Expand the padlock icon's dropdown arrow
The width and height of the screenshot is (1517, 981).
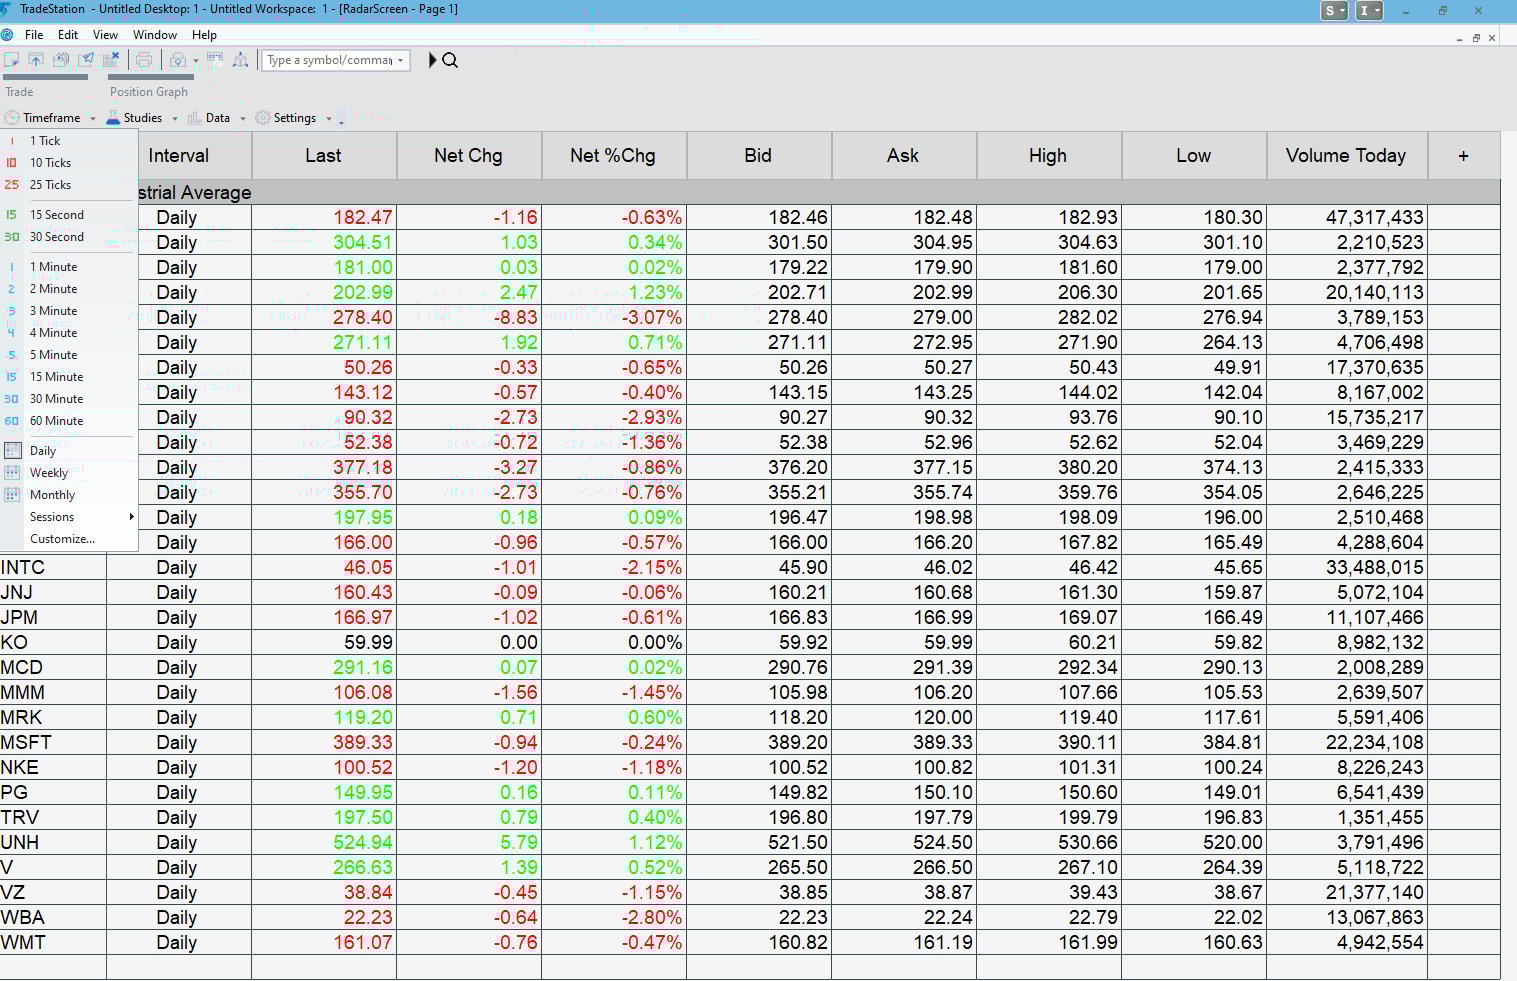point(196,61)
